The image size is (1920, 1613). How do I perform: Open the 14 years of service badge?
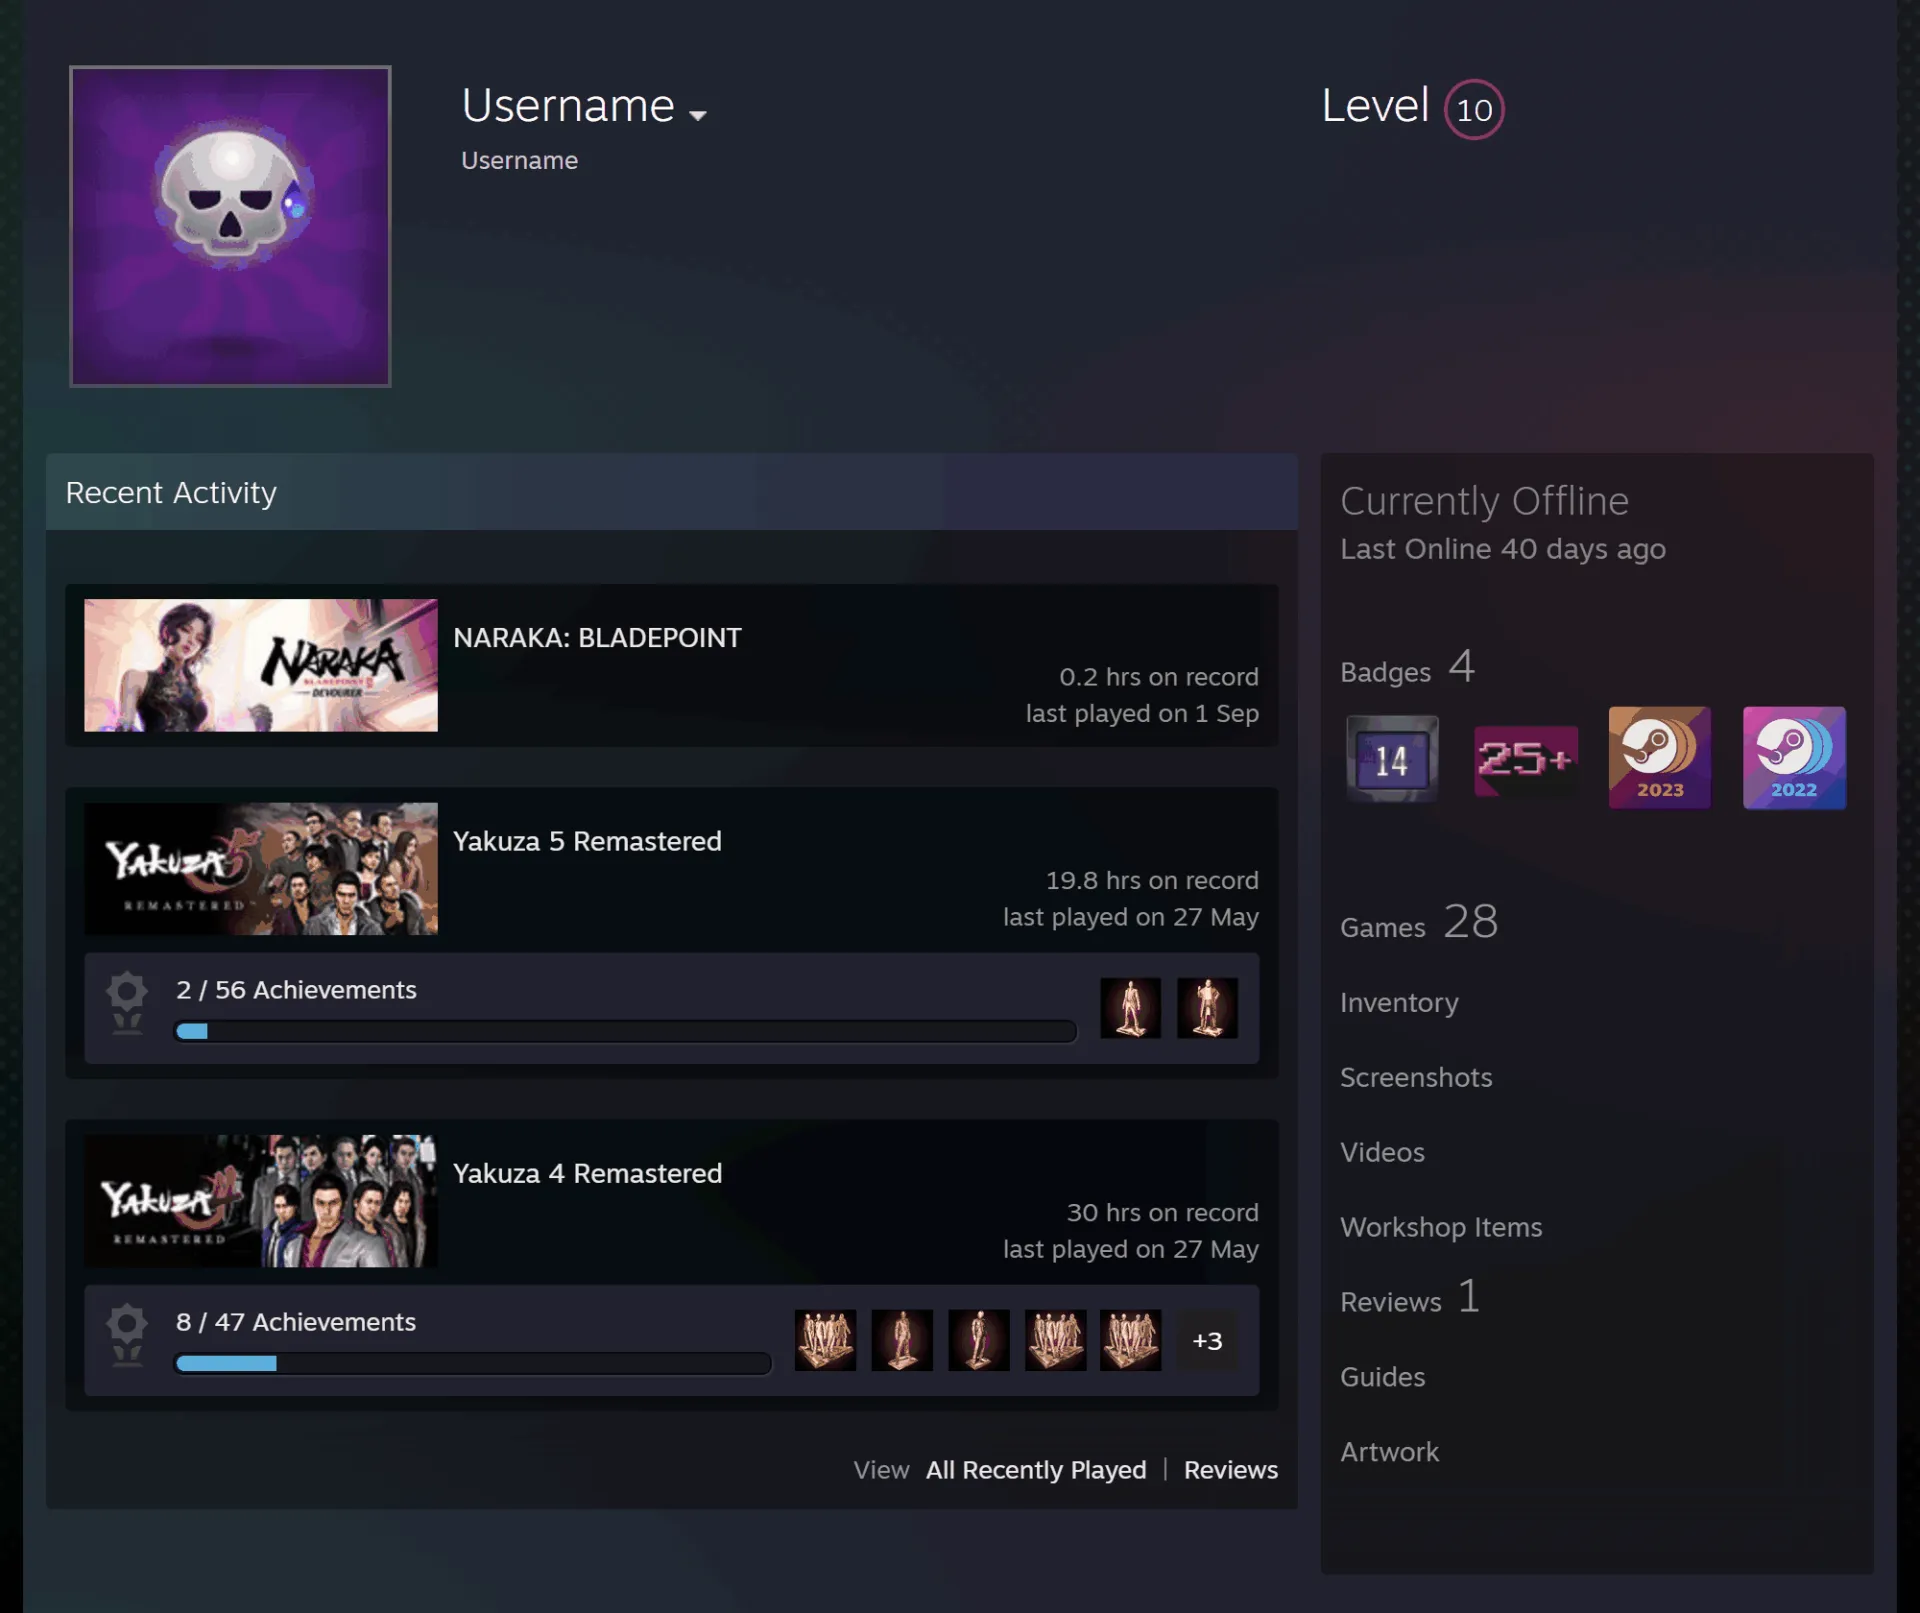click(1392, 759)
